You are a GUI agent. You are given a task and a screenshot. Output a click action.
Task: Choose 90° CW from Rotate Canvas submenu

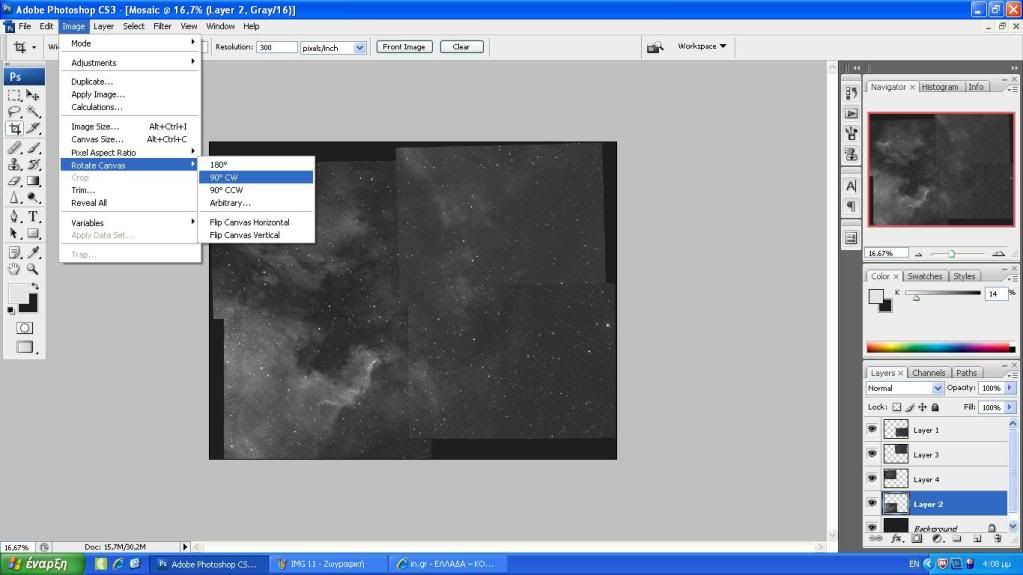tap(224, 177)
